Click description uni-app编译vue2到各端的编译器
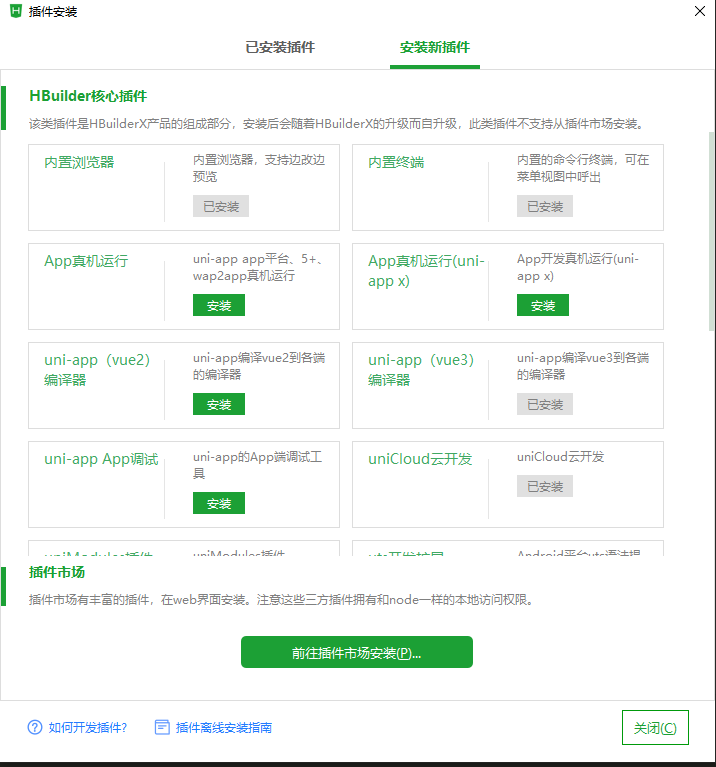 click(259, 366)
